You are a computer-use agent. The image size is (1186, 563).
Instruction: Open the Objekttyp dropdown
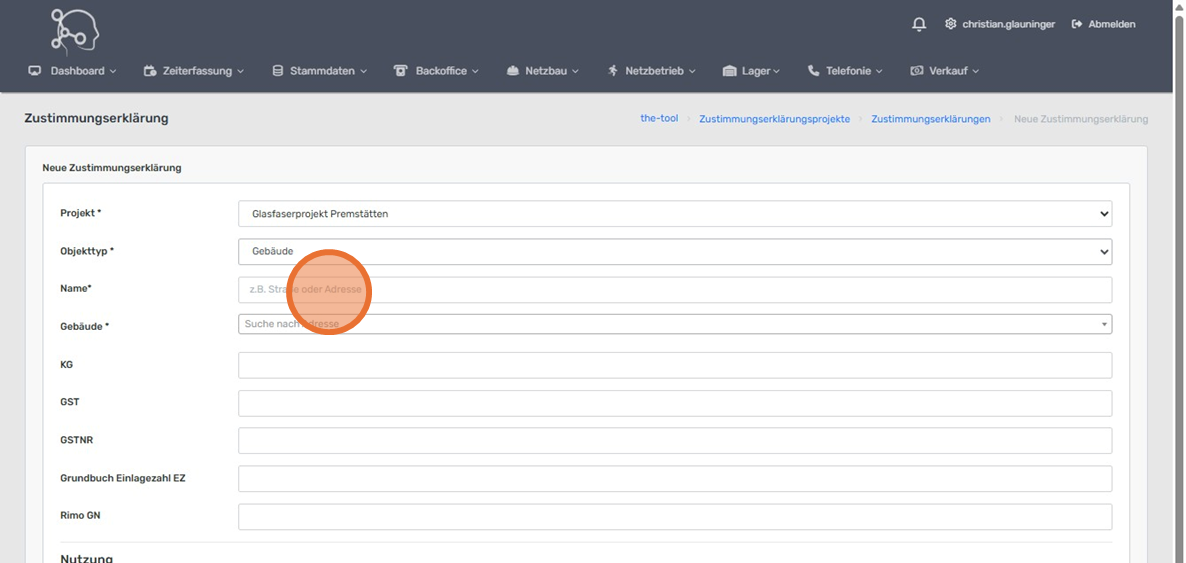coord(674,251)
